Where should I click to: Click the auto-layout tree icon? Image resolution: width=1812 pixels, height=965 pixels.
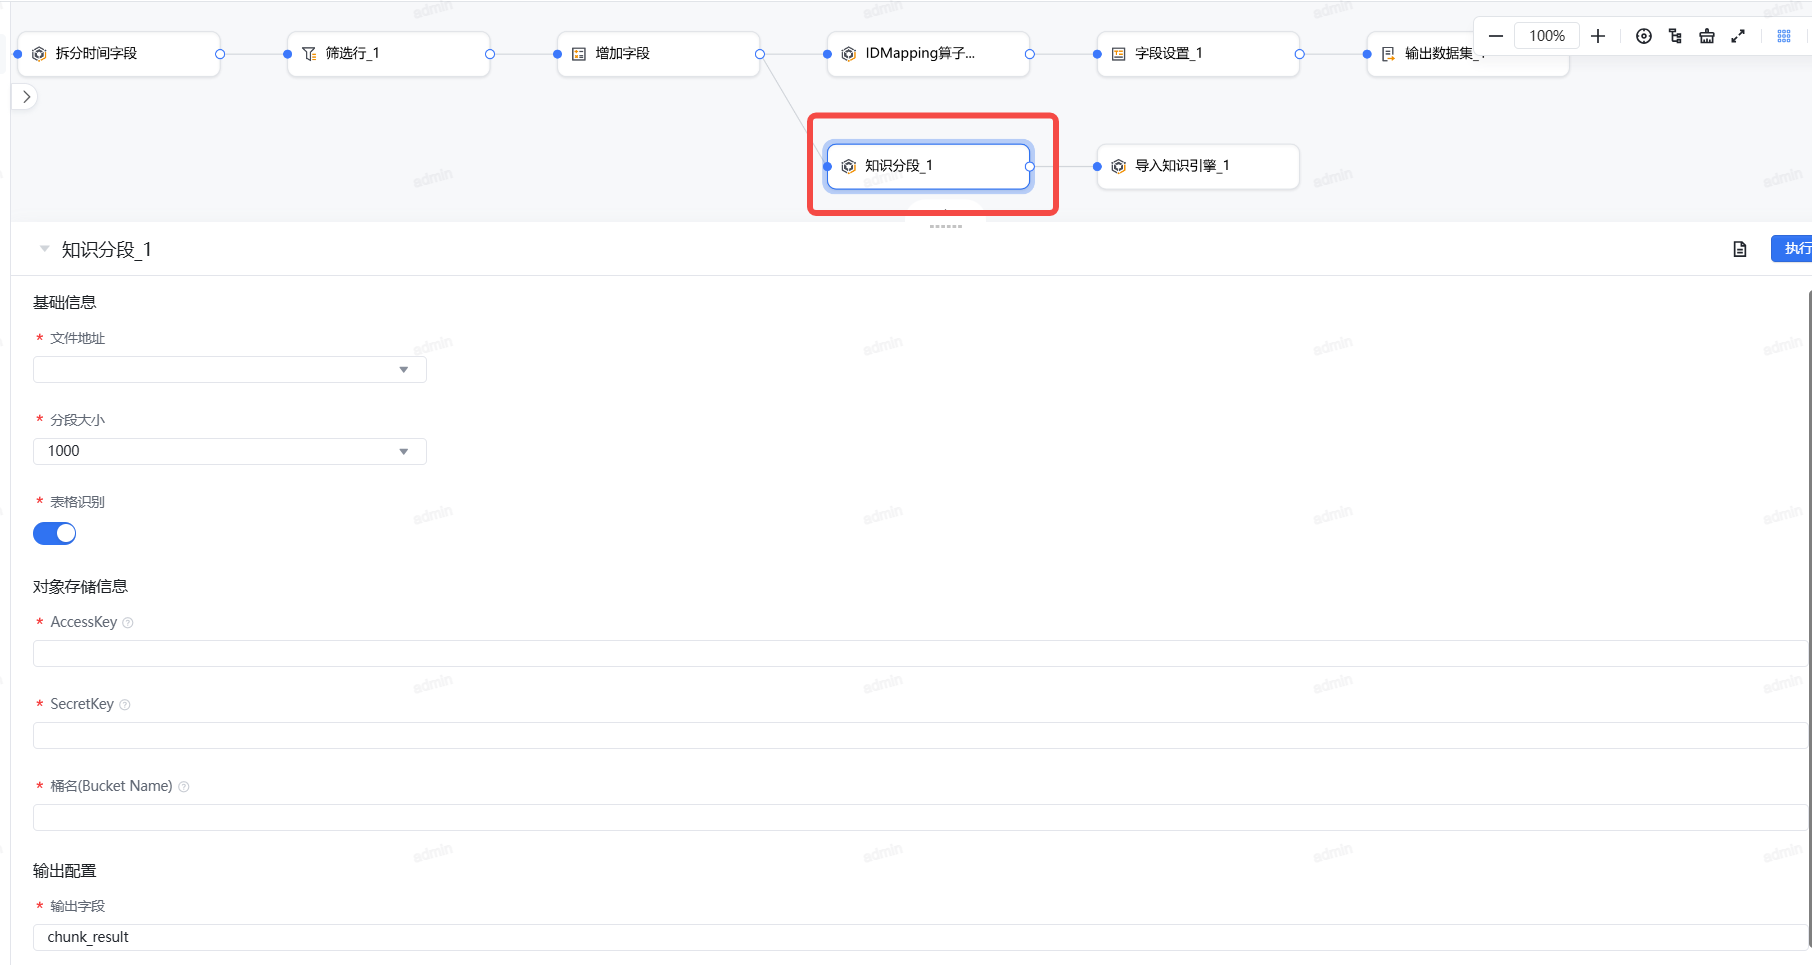(x=1675, y=36)
